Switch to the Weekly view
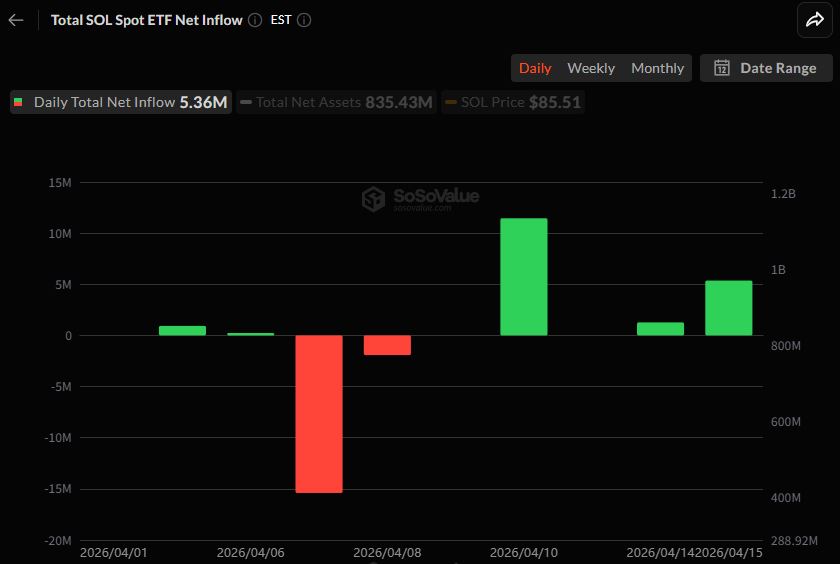The width and height of the screenshot is (840, 564). coord(591,68)
